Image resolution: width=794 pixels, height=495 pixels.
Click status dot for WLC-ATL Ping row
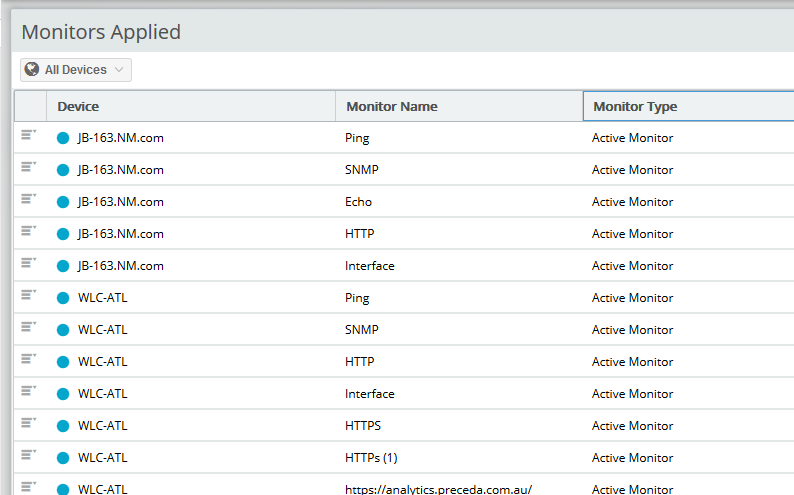coord(63,298)
